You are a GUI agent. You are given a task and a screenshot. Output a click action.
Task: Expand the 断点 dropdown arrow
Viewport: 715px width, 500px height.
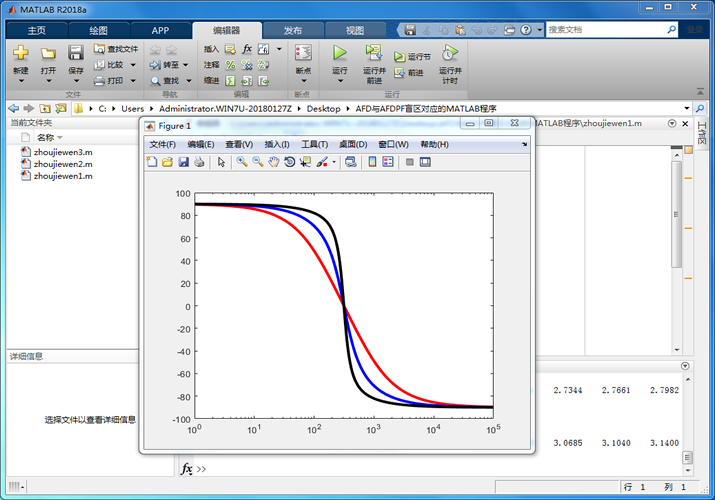(303, 81)
